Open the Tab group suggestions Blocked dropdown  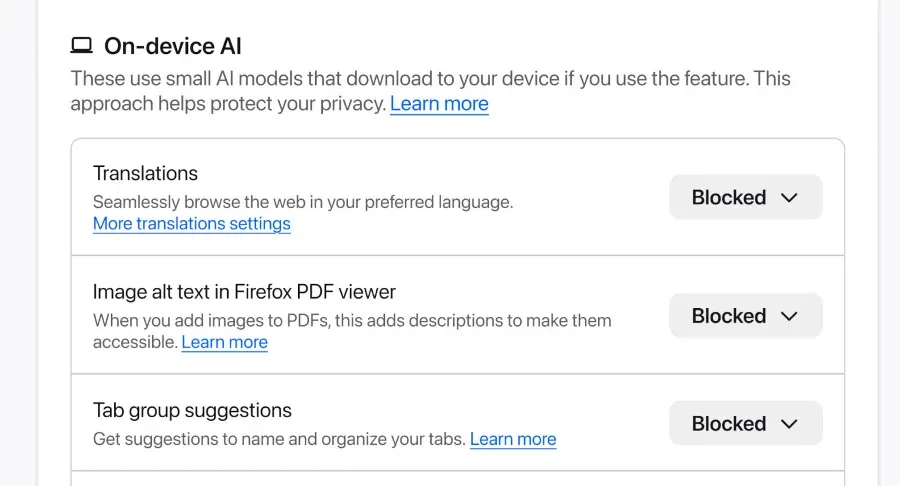(x=745, y=424)
